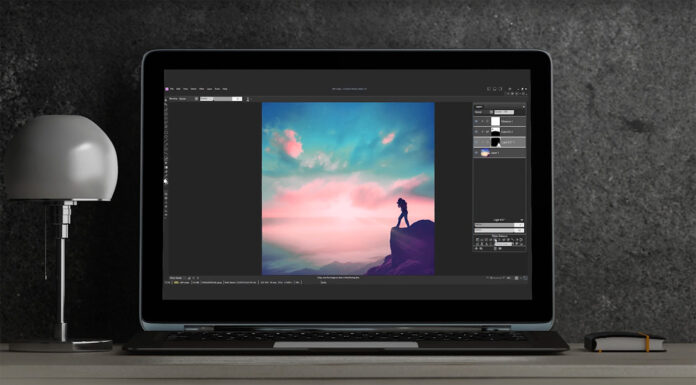The width and height of the screenshot is (696, 385).
Task: Toggle visibility eye of the highlighted layer
Action: 476,142
